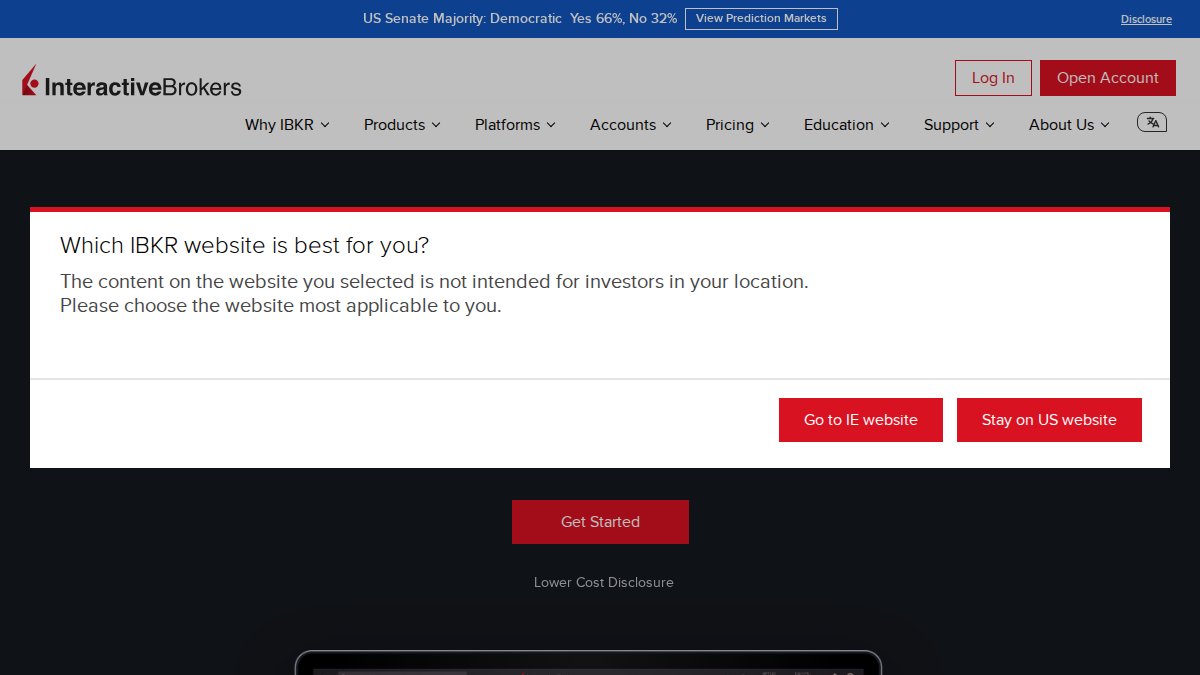This screenshot has height=675, width=1200.
Task: Open the language translation icon
Action: pyautogui.click(x=1152, y=122)
